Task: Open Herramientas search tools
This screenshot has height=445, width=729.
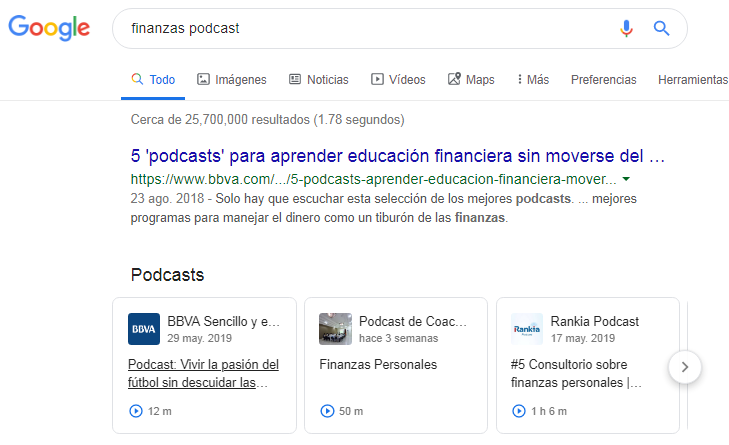Action: click(693, 80)
